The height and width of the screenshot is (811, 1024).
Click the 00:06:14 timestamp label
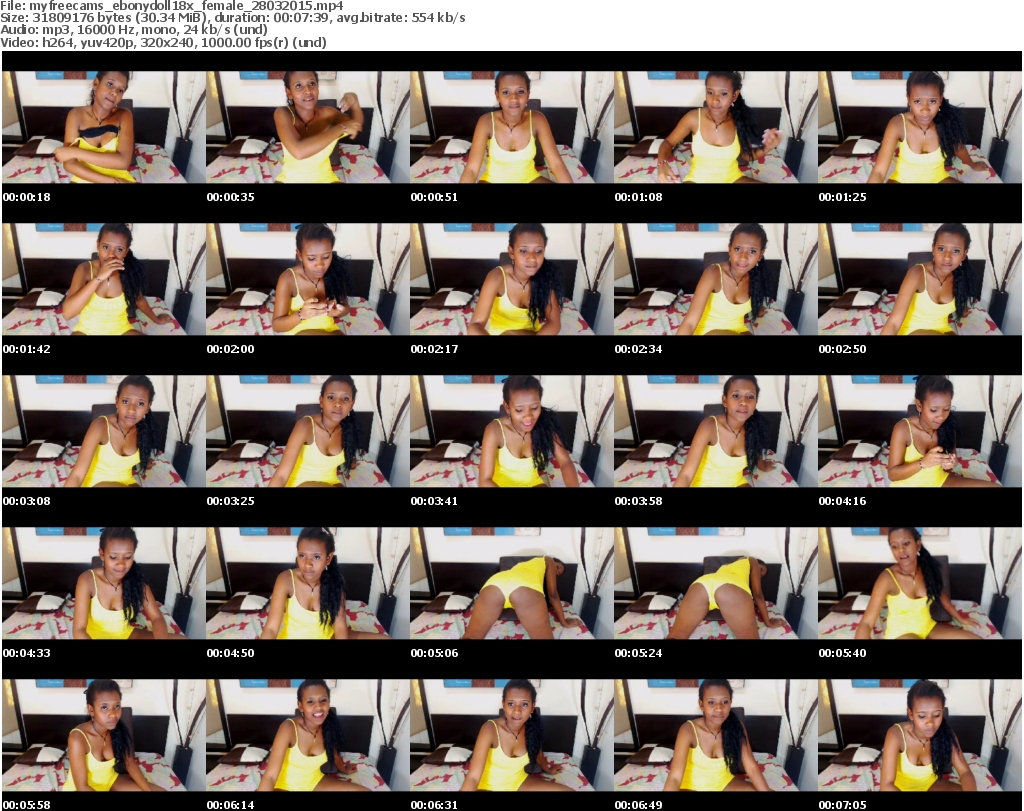click(x=231, y=805)
